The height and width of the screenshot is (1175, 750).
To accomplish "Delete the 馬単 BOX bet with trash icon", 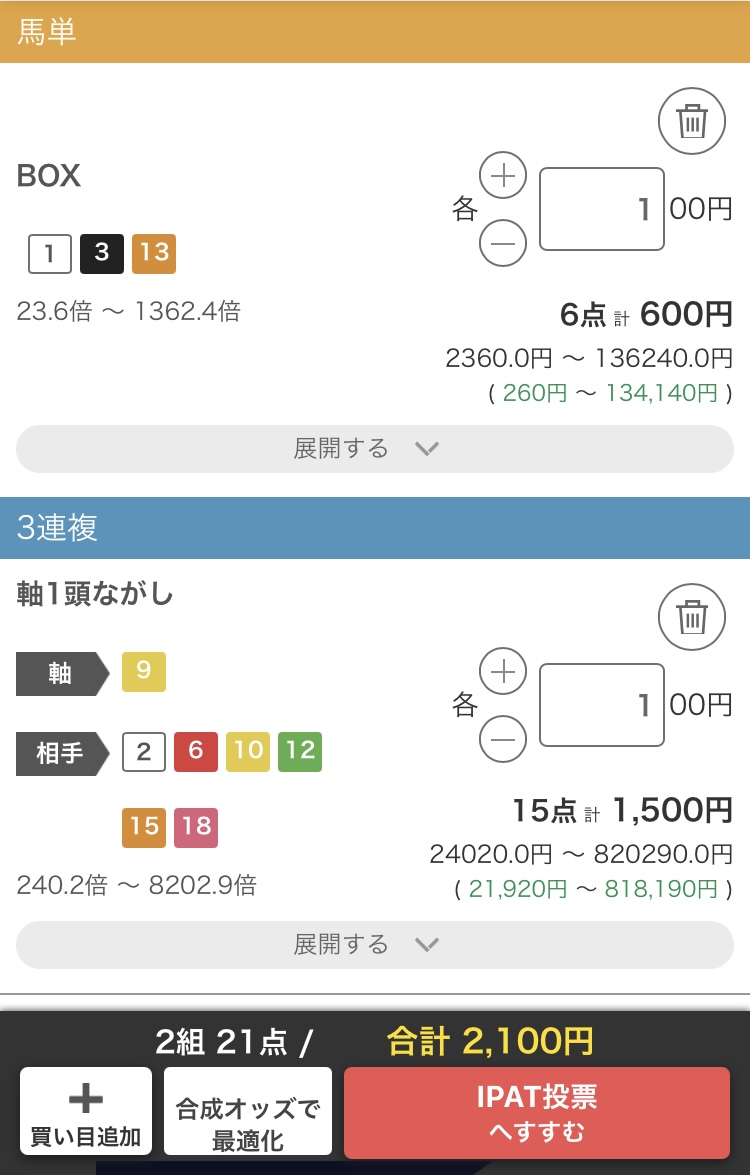I will (692, 121).
